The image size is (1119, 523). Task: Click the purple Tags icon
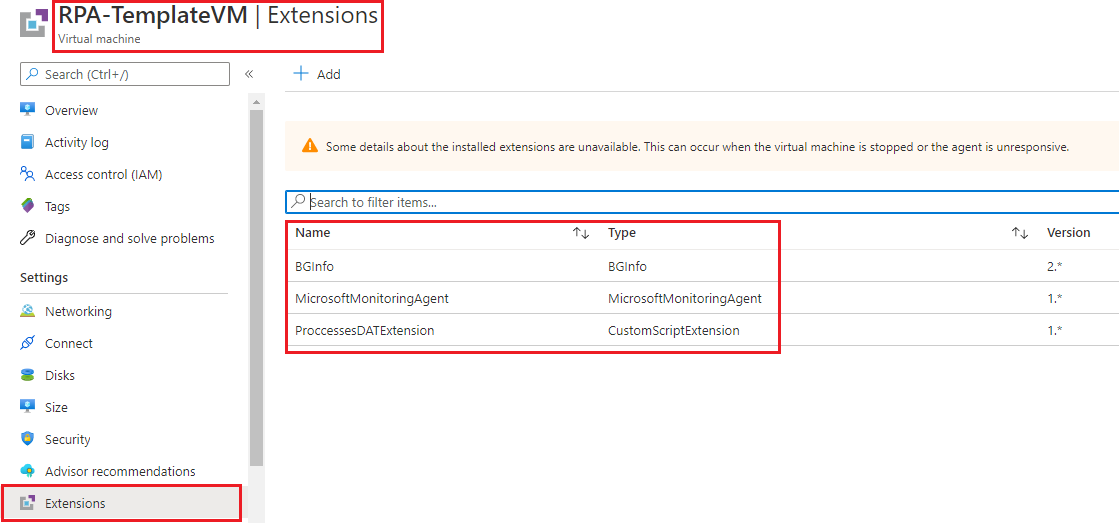click(x=28, y=206)
